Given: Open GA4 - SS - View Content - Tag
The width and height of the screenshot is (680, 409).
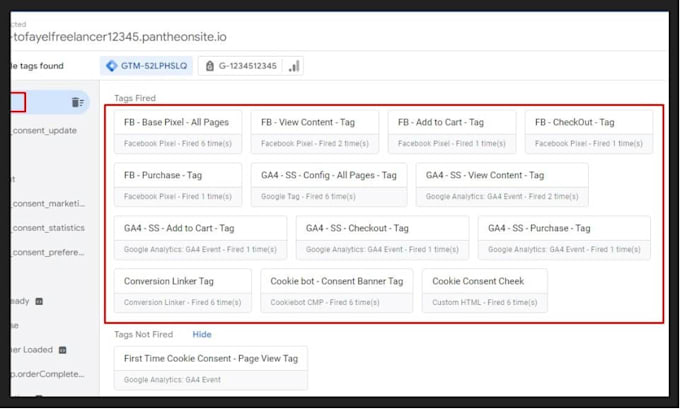Looking at the screenshot, I should pyautogui.click(x=502, y=185).
